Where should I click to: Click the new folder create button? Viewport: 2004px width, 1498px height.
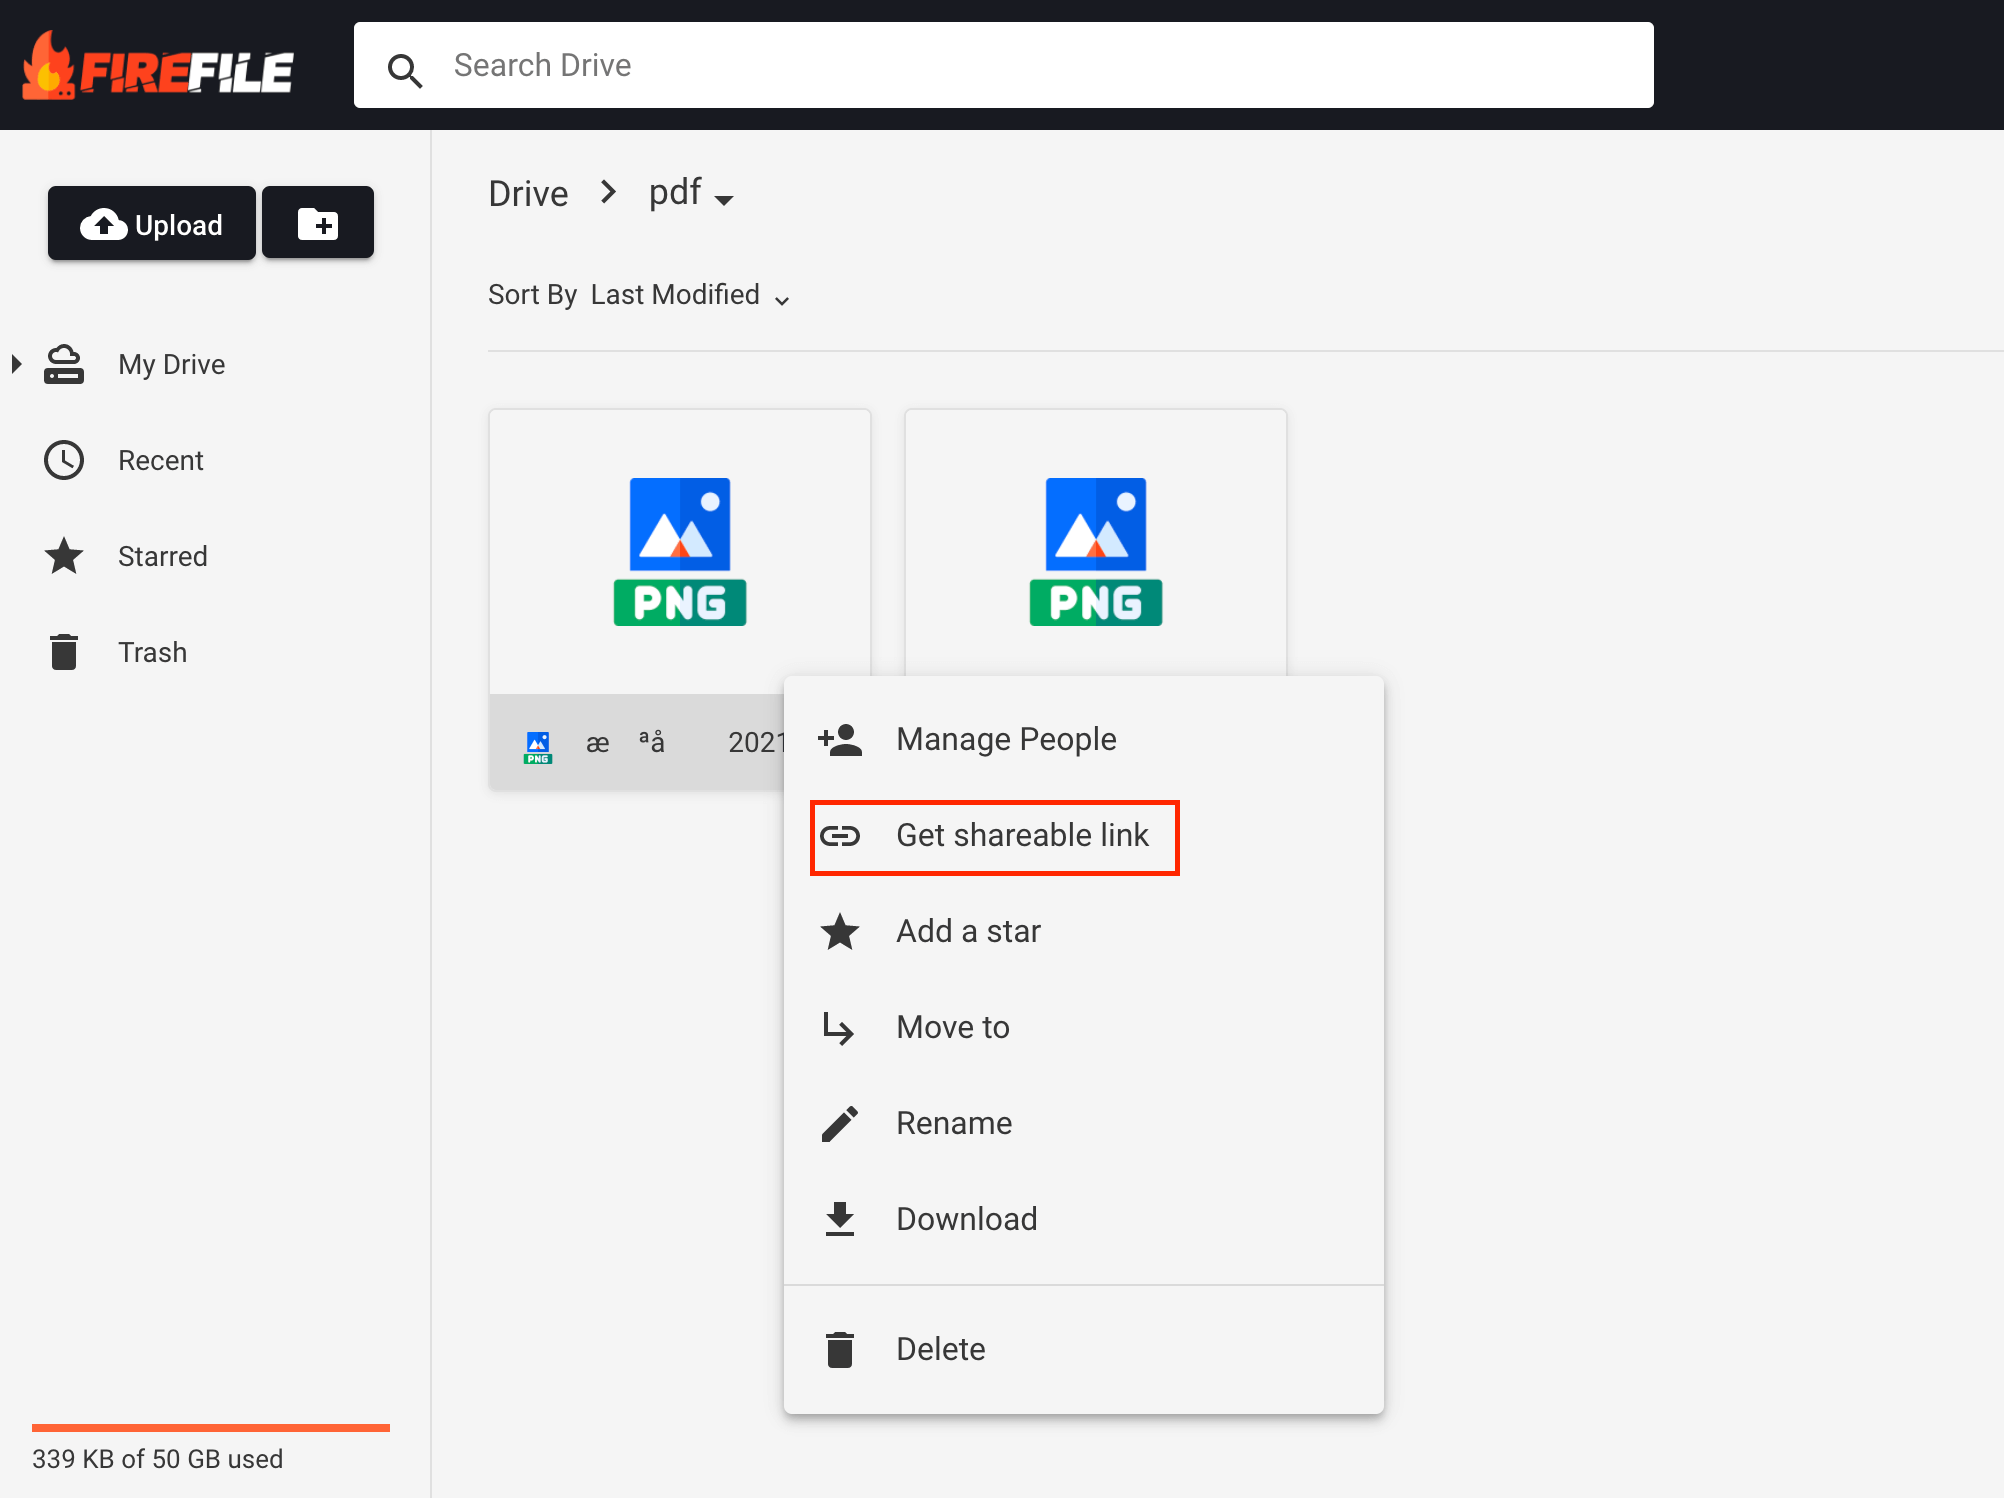[316, 223]
